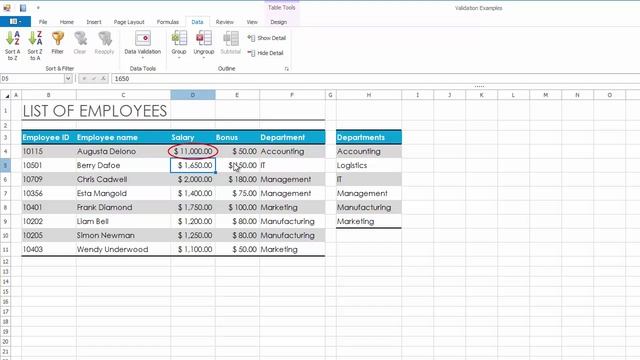Screen dimensions: 640x360
Task: Select Logistics in Departments list
Action: click(x=369, y=165)
